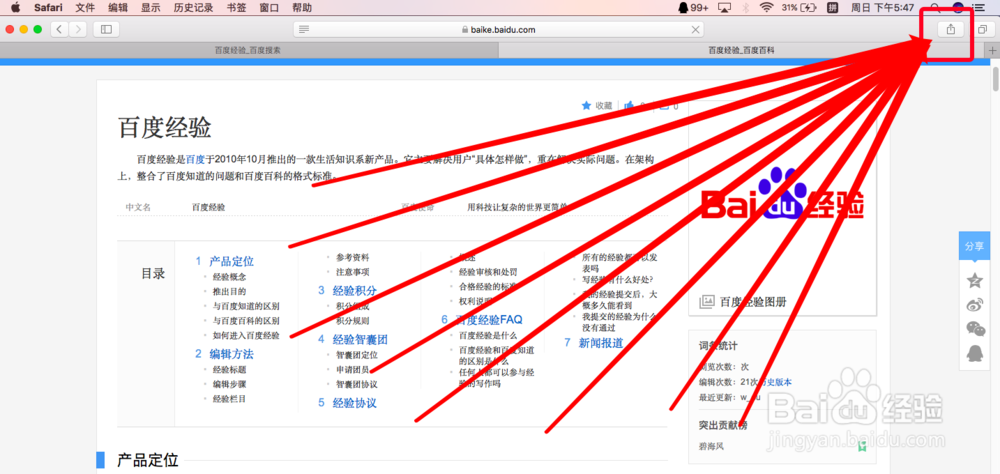Show Reader view icon in address bar
1000x474 pixels.
pyautogui.click(x=305, y=29)
